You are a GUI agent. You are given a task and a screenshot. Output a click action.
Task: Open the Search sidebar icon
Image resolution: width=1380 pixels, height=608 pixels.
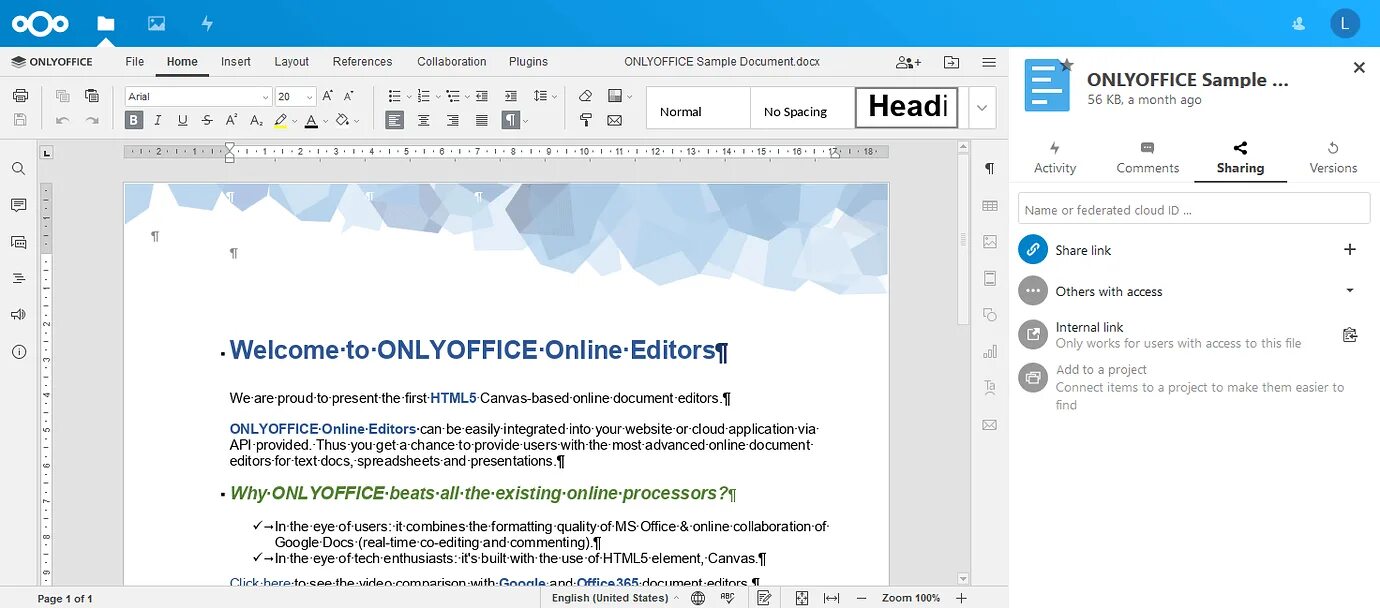18,169
